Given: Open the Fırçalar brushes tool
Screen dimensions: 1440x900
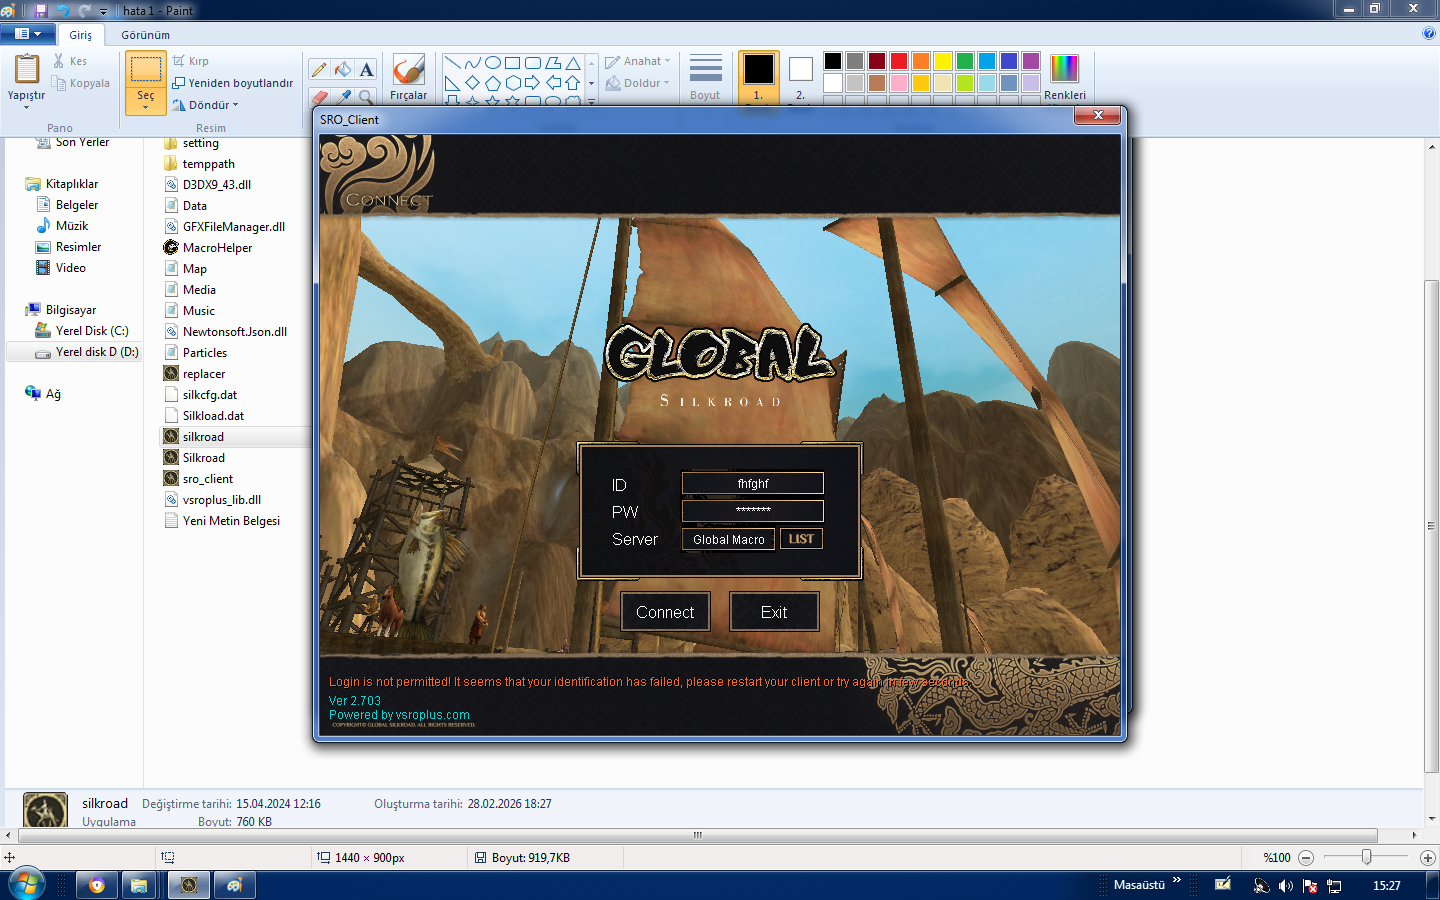Looking at the screenshot, I should (408, 77).
